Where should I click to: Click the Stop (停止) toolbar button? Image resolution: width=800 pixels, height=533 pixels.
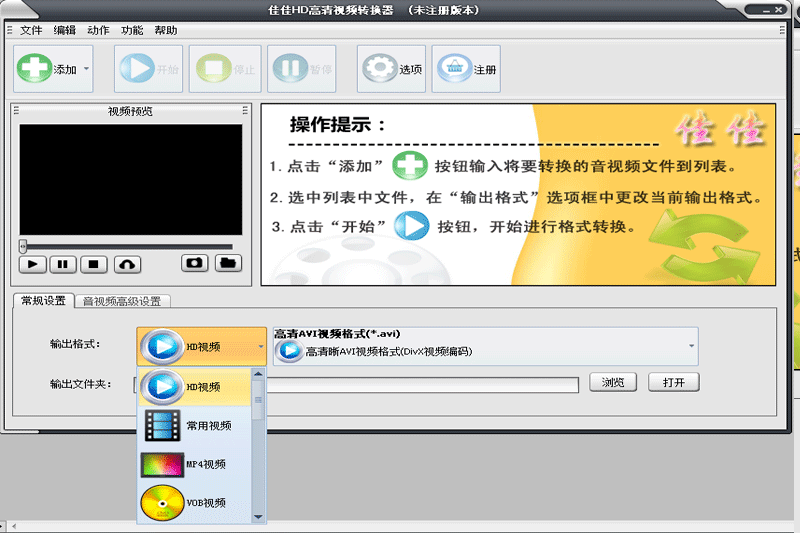pyautogui.click(x=225, y=69)
